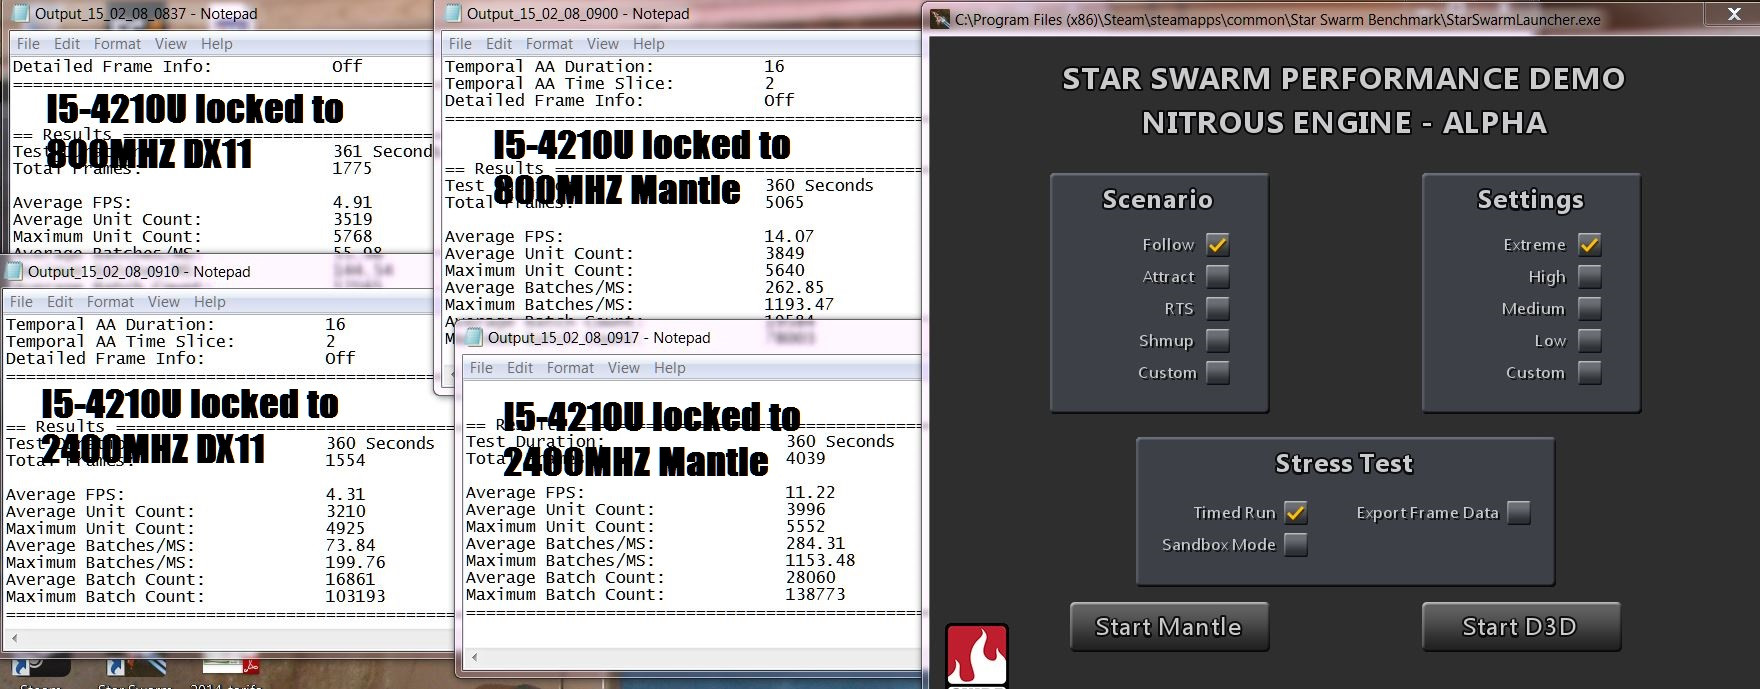Open Format menu in Output_15_02_08_0837 Notepad
1760x689 pixels.
tap(117, 44)
